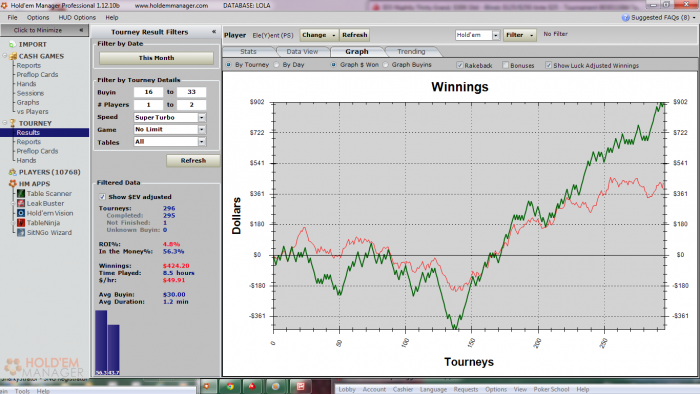Toggle the Rakeback checkbox
This screenshot has width=700, height=394.
click(x=459, y=65)
